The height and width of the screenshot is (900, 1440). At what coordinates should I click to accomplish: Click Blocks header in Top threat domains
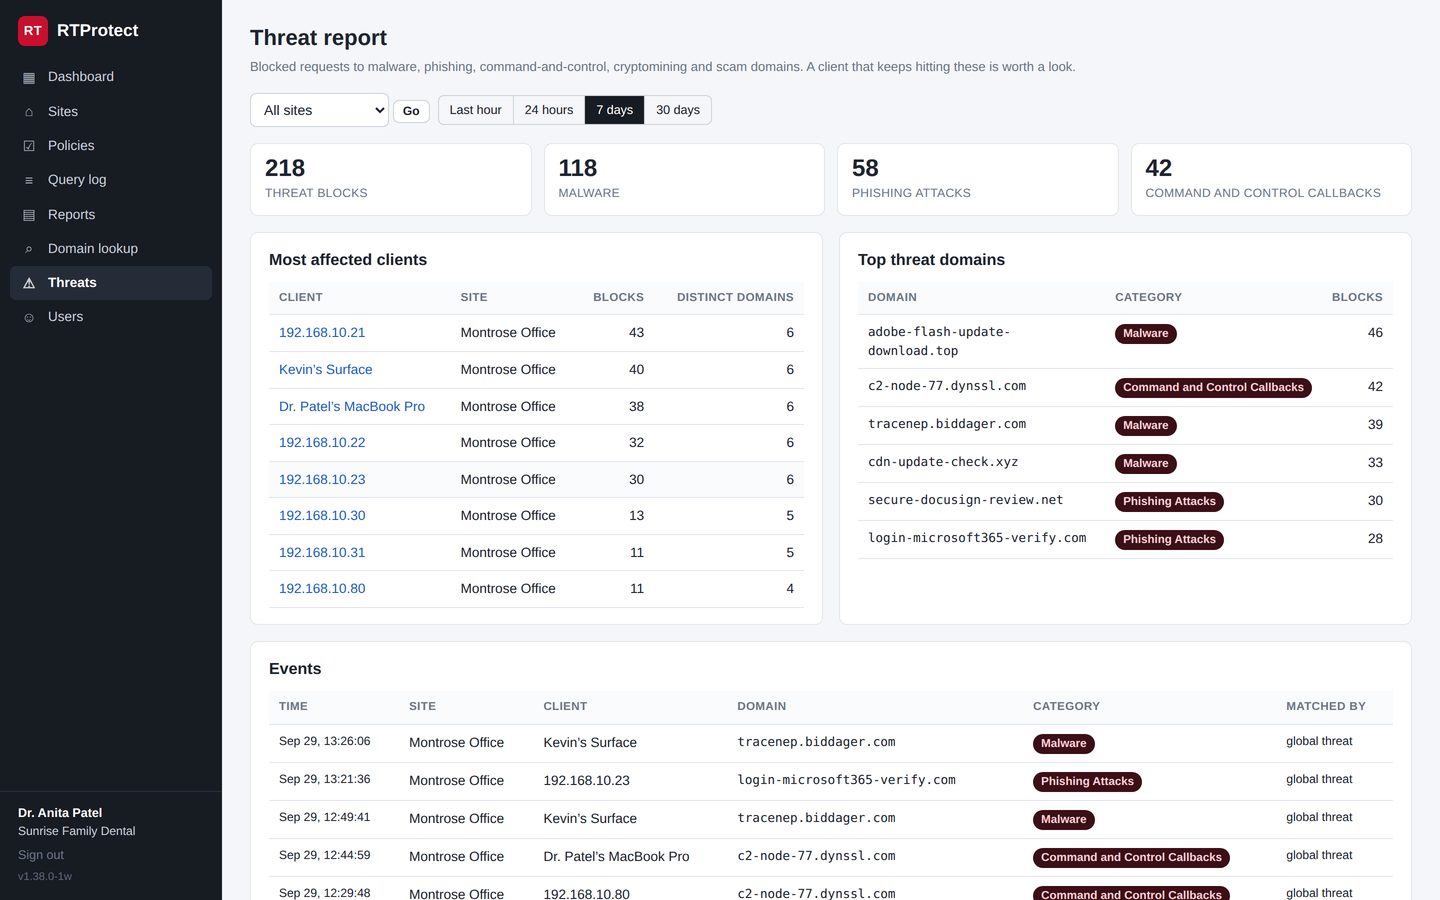1357,297
